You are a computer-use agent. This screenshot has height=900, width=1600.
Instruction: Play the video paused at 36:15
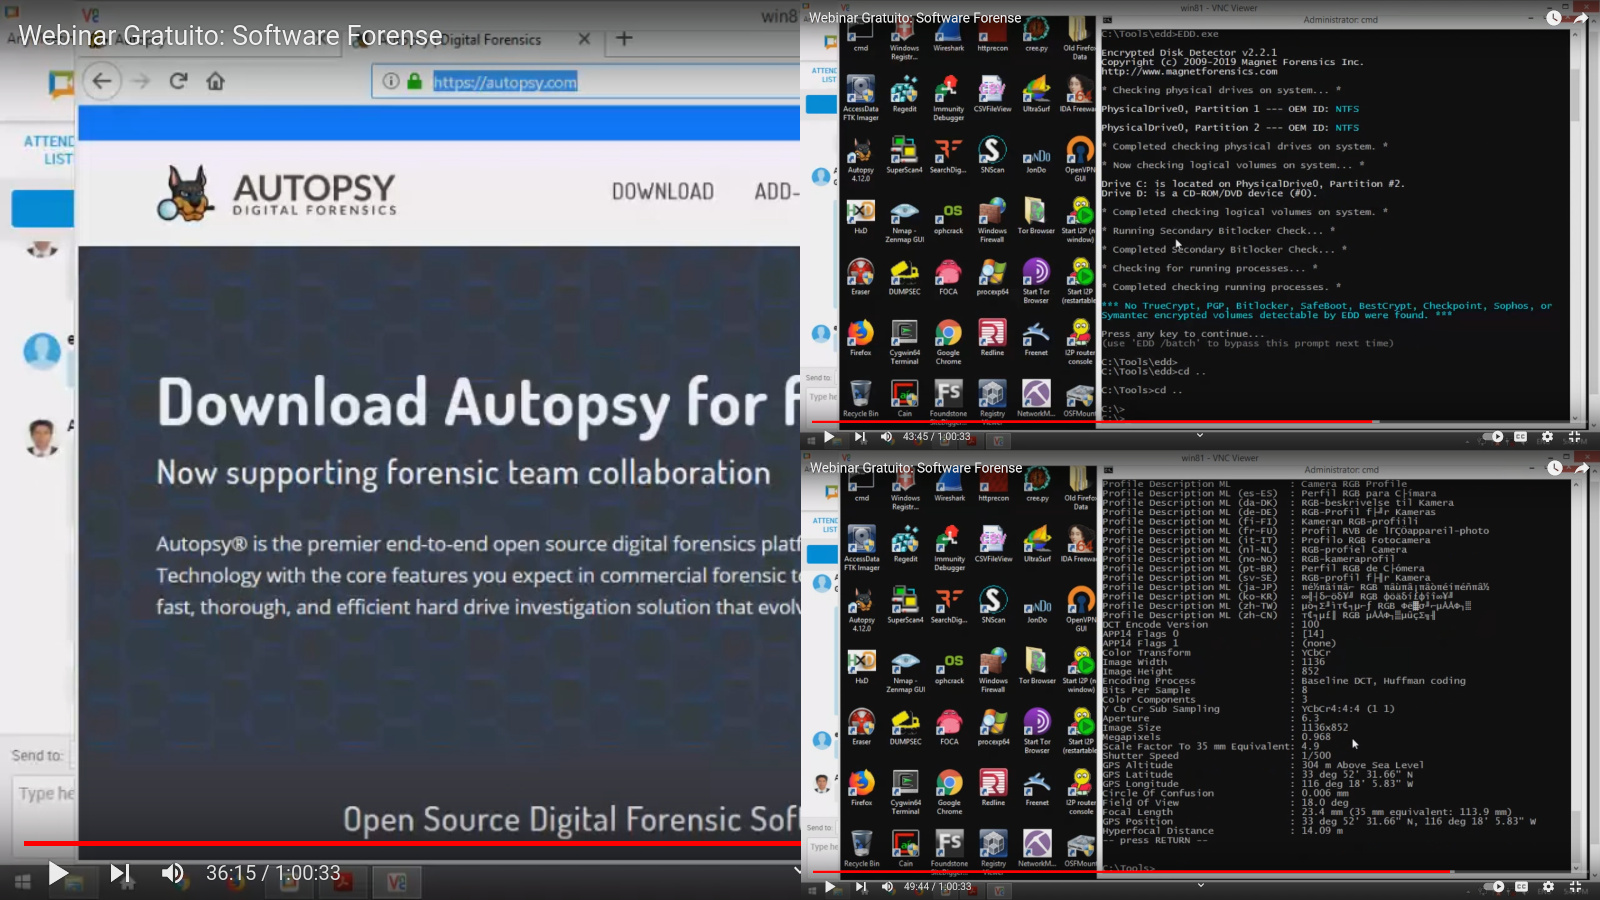58,874
